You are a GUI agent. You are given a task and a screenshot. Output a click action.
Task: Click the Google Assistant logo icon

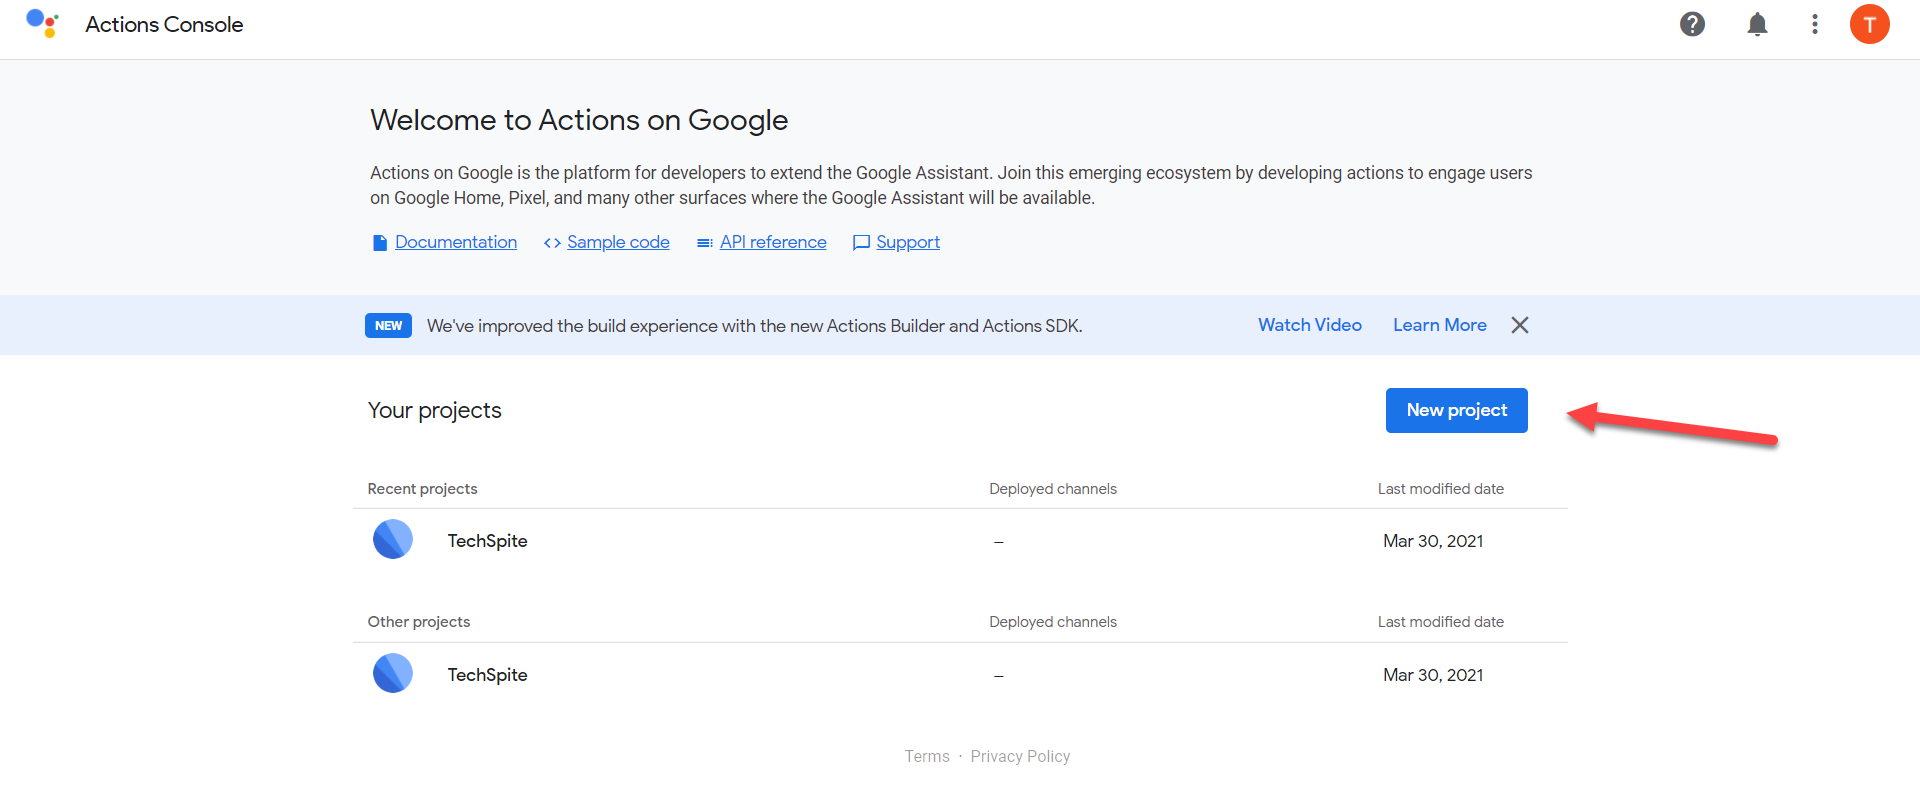[x=42, y=23]
